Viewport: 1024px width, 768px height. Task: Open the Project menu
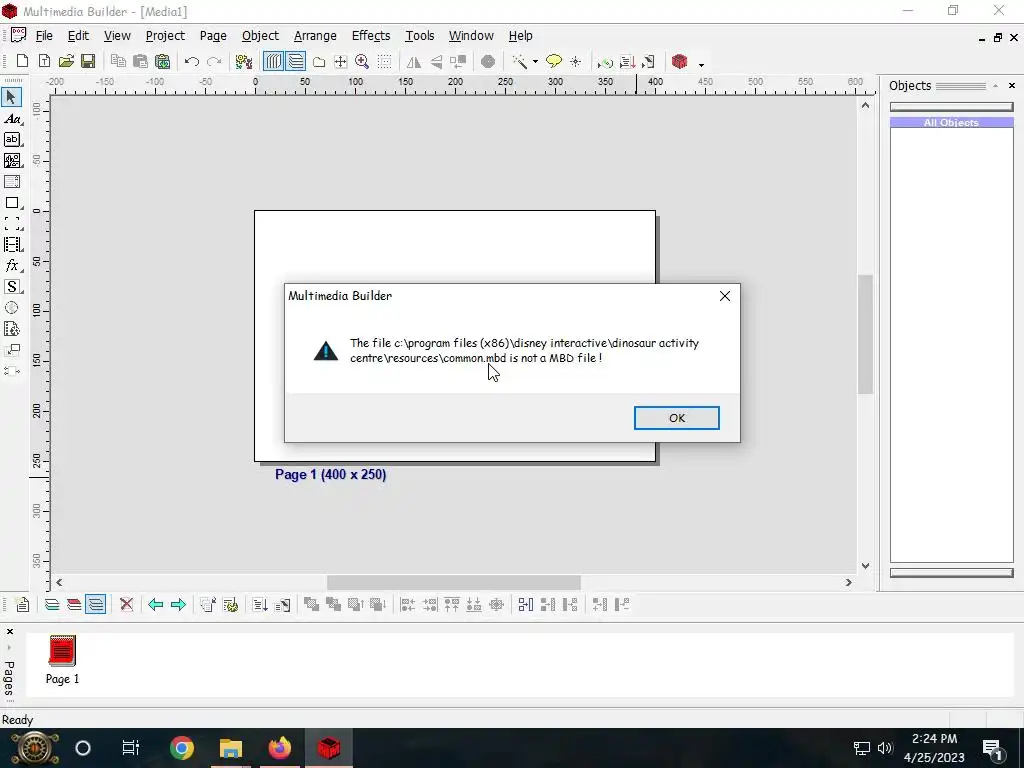[165, 36]
